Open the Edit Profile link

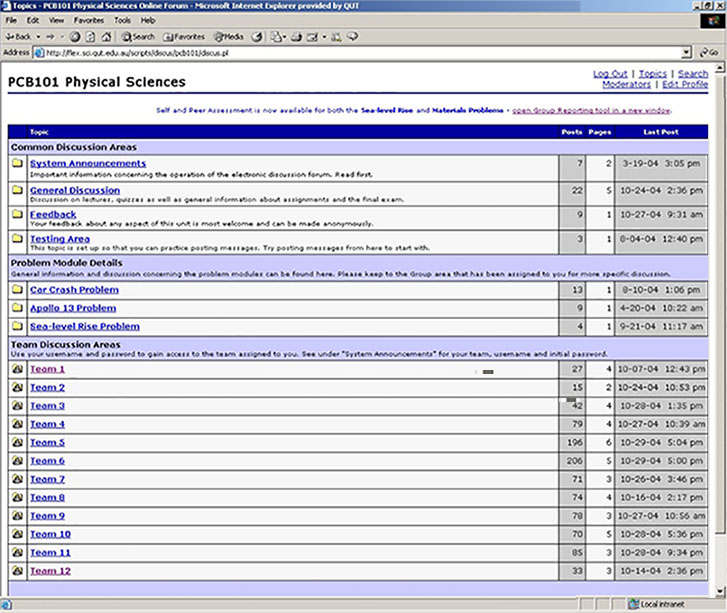684,85
